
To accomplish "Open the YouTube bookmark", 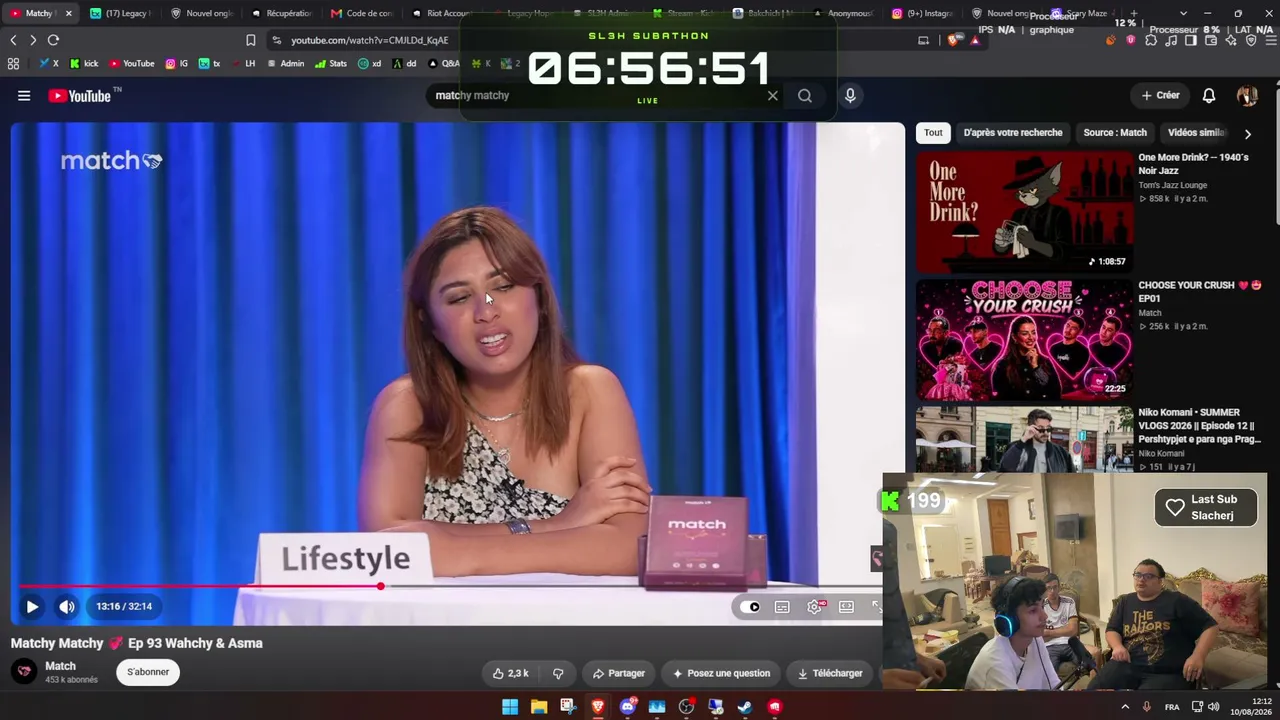I will click(132, 63).
